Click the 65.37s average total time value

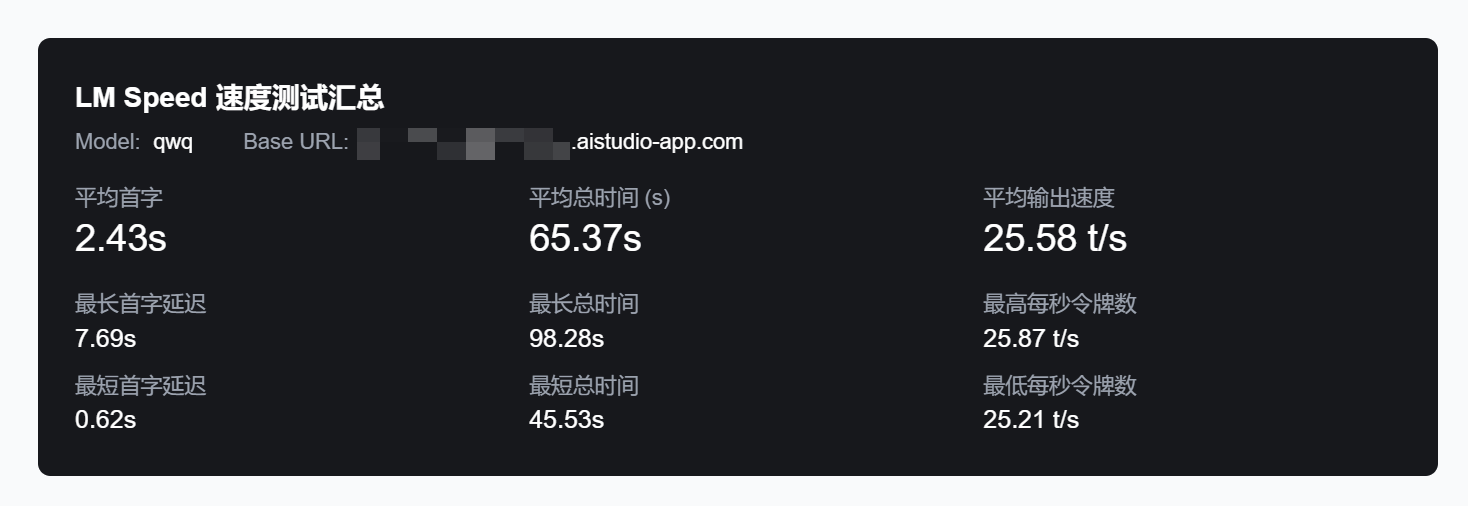point(585,238)
